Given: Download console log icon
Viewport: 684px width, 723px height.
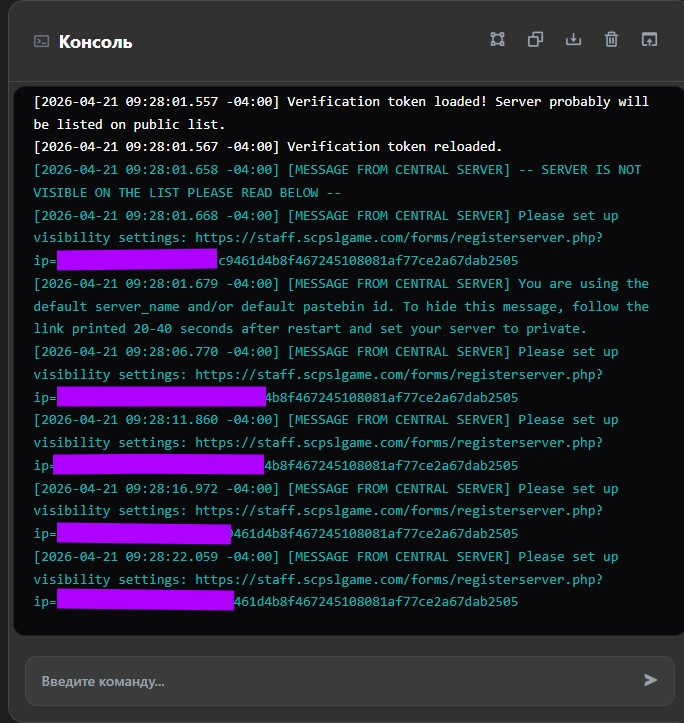Looking at the screenshot, I should tap(573, 40).
